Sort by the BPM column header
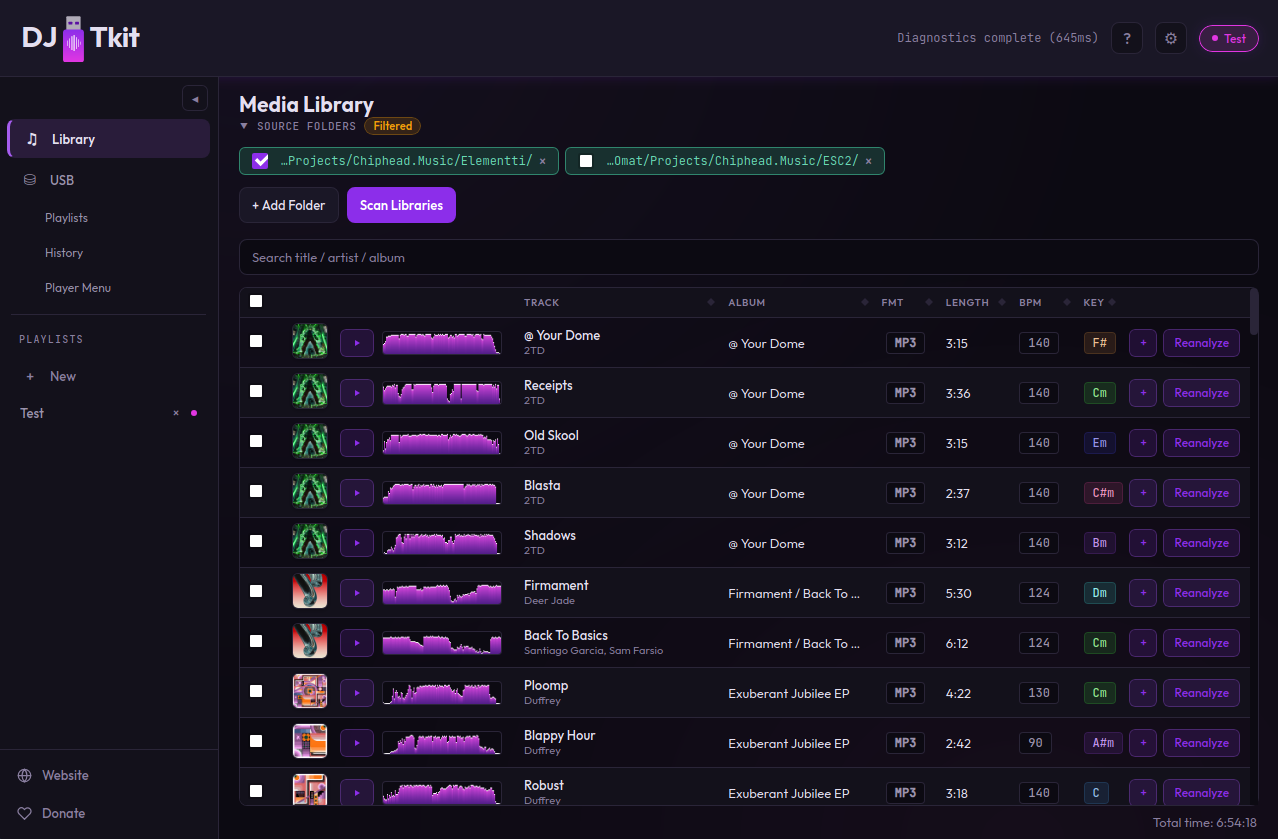This screenshot has width=1278, height=839. [x=1030, y=302]
